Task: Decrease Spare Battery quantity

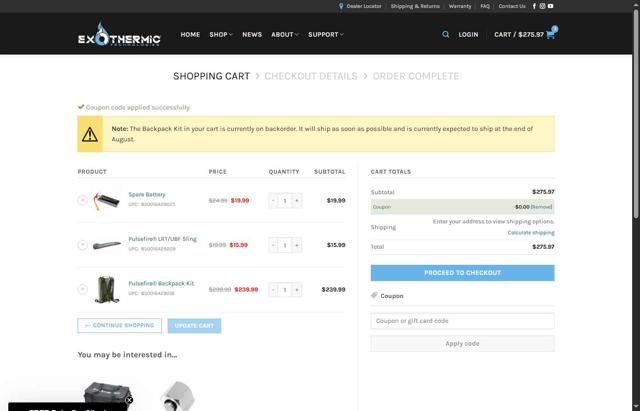Action: coord(273,201)
